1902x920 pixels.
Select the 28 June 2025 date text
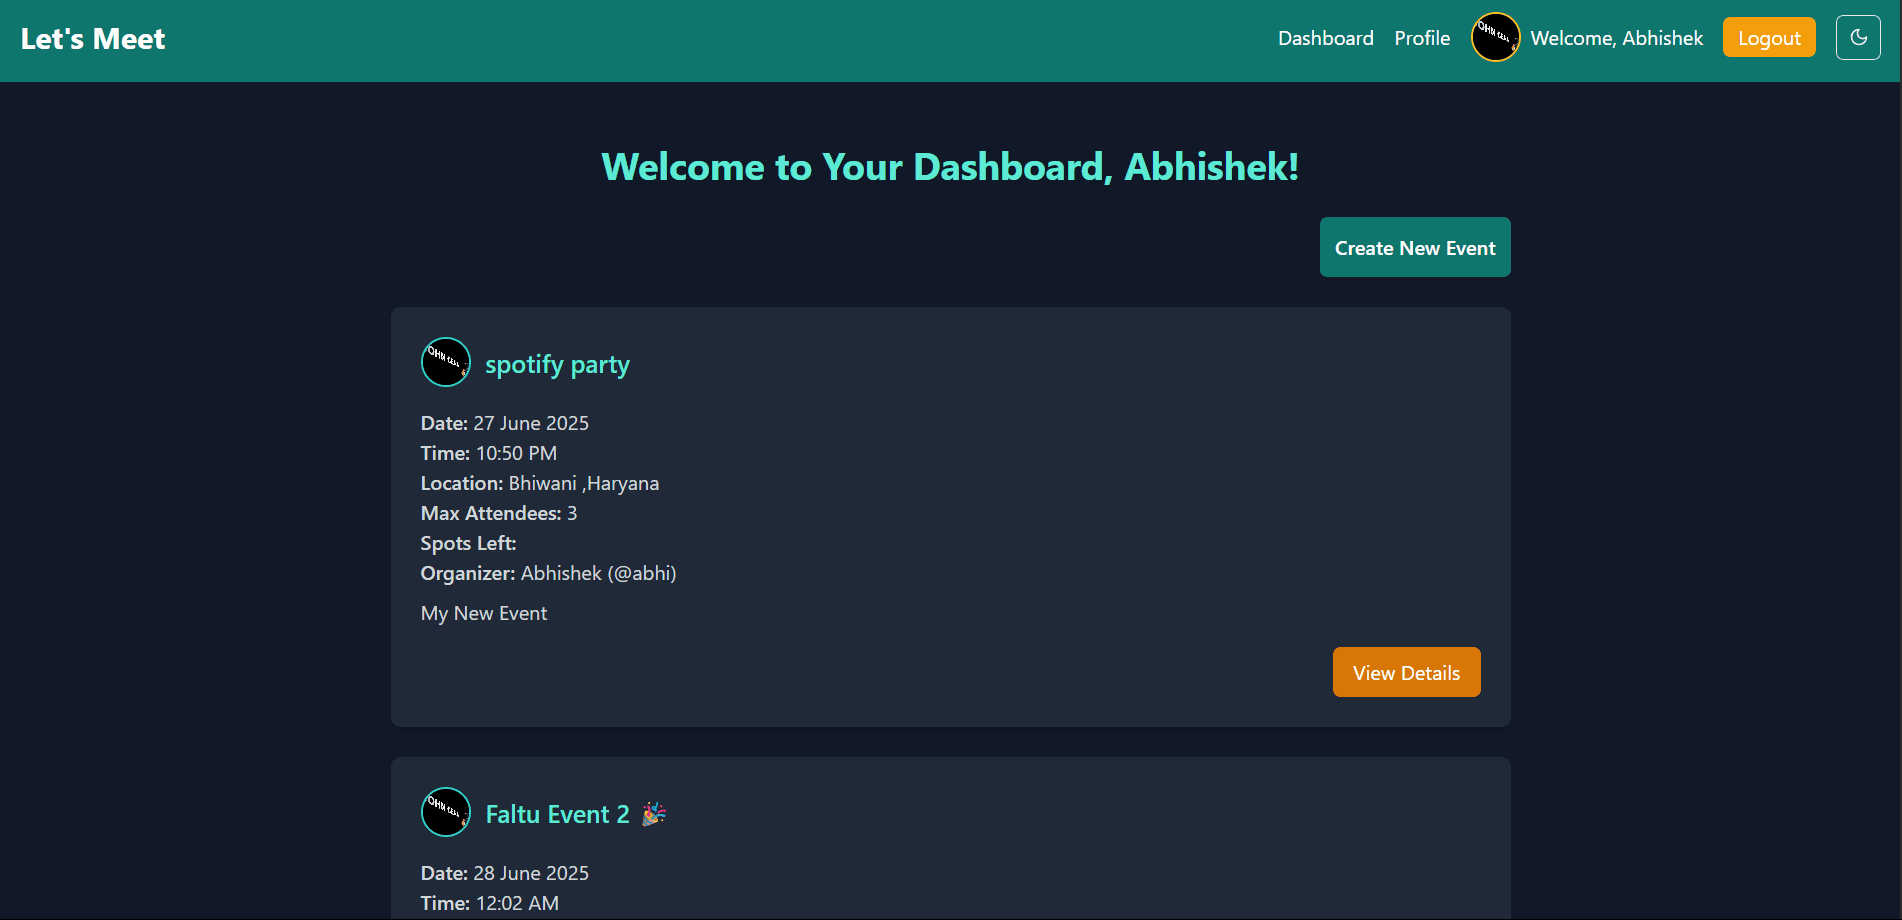pos(531,873)
